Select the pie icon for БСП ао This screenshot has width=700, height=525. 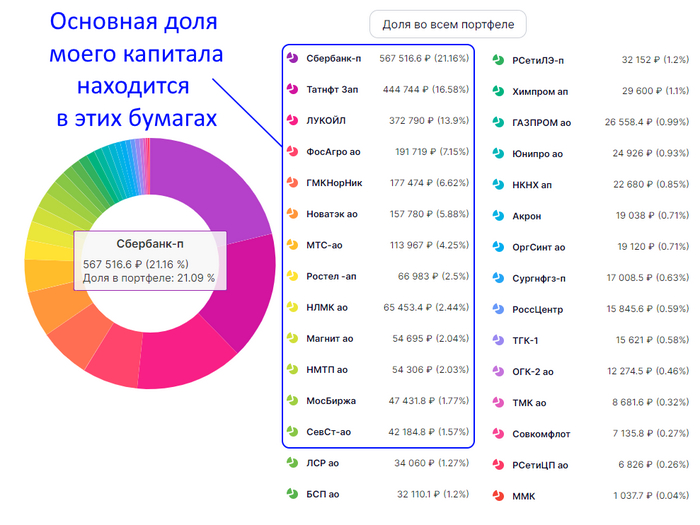pos(292,494)
